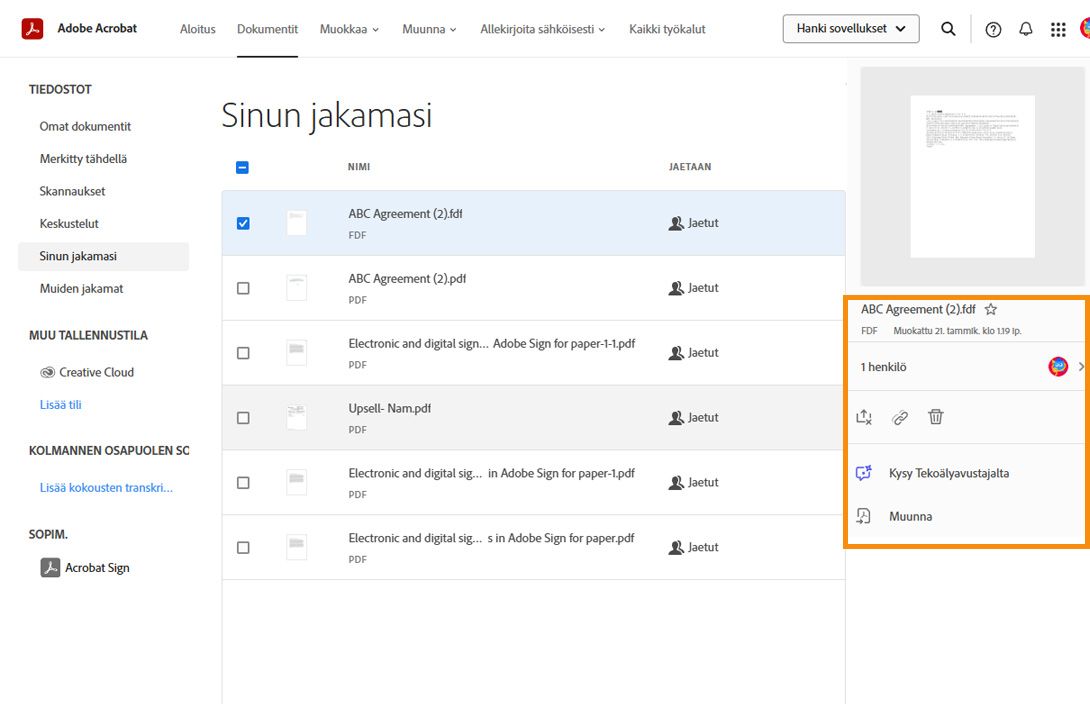Expand the 1 henkilö sharing details
This screenshot has width=1090, height=704.
tap(1082, 367)
